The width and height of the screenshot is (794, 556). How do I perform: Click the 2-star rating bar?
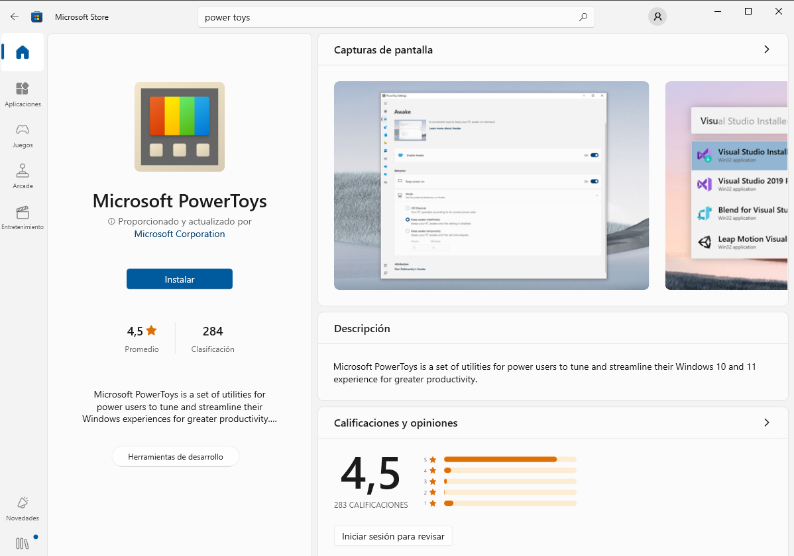click(x=510, y=492)
